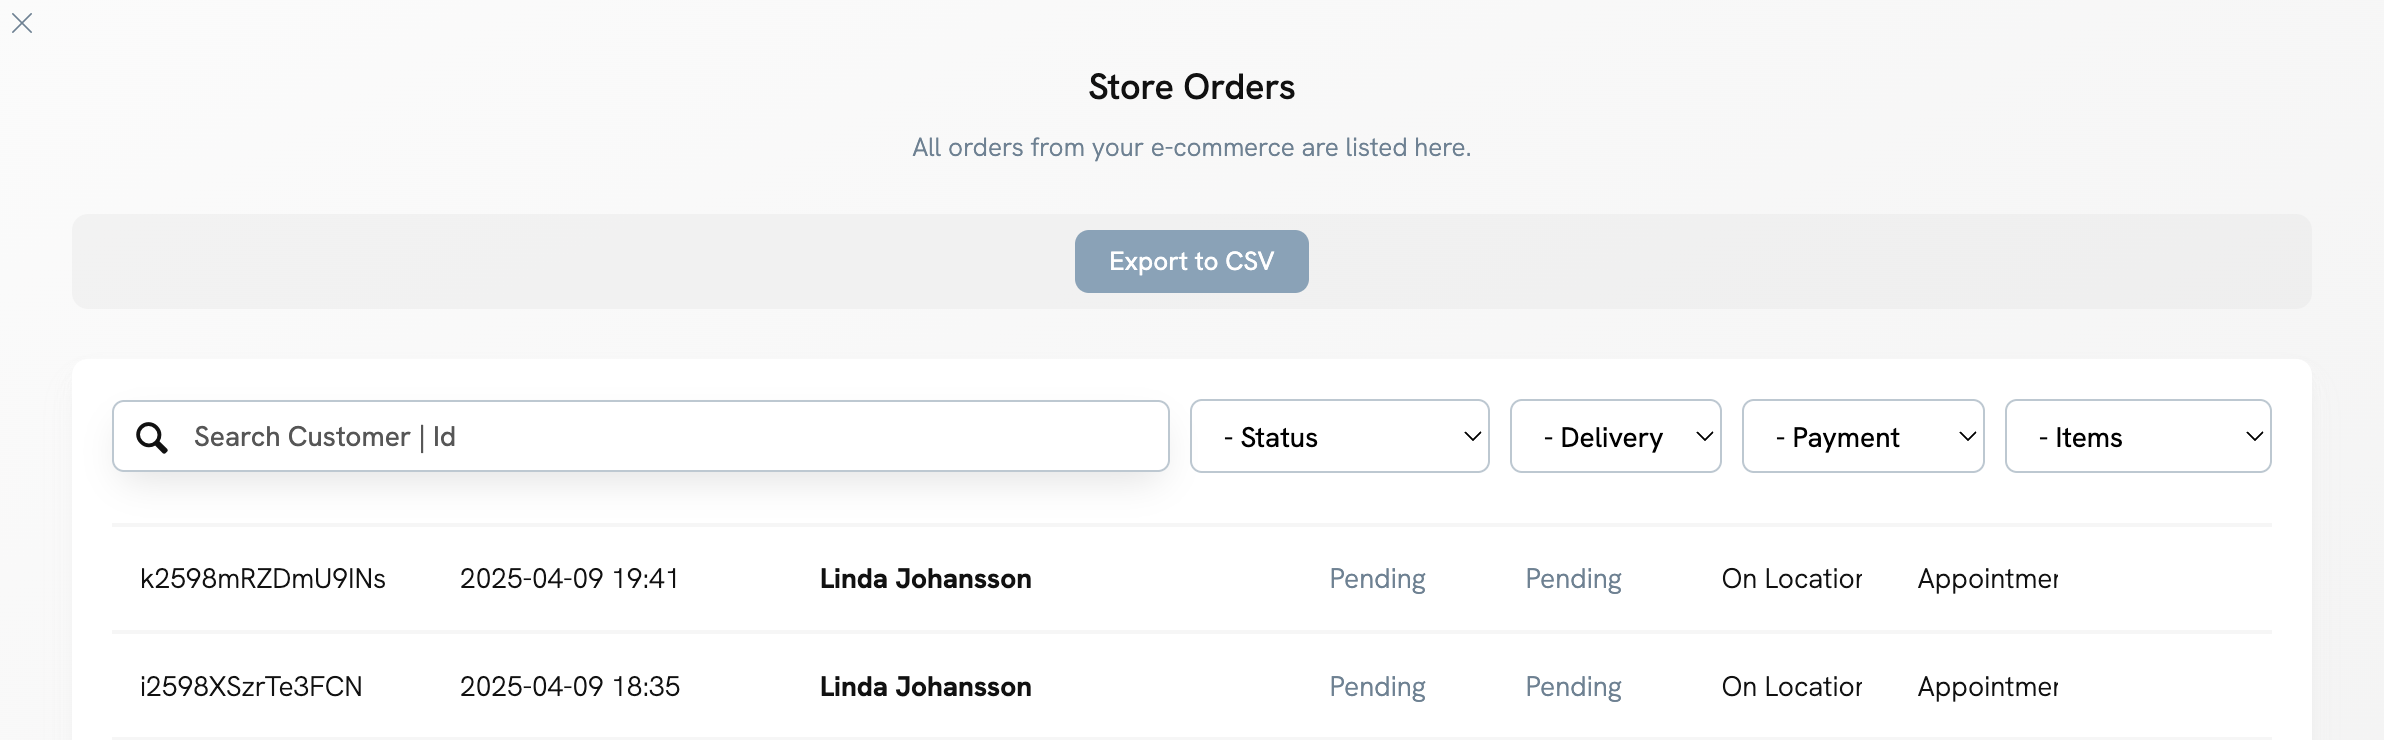
Task: Open order k2598mRZDmU9INs
Action: click(263, 579)
